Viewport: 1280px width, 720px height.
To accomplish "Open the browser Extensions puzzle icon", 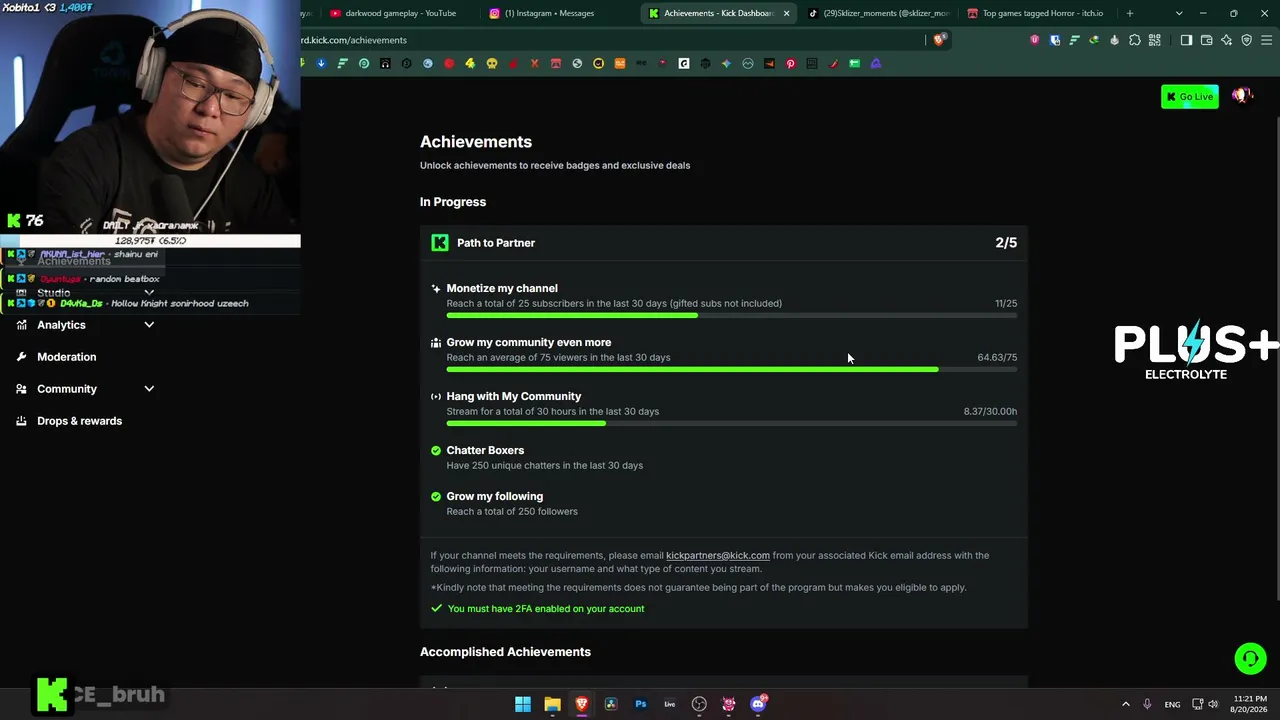I will [1135, 40].
